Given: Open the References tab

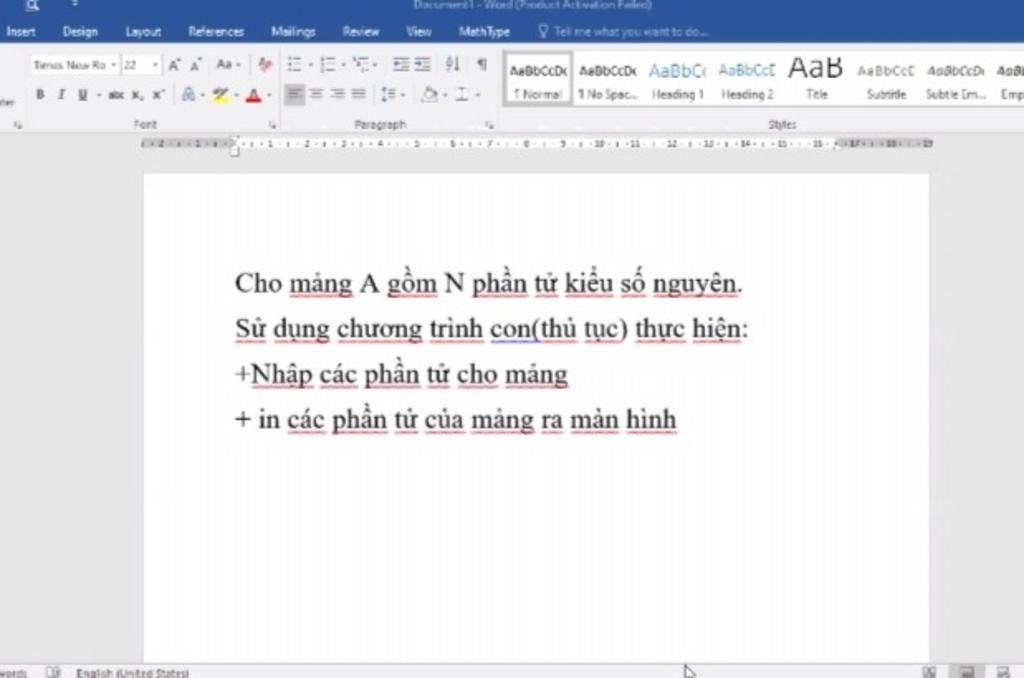Looking at the screenshot, I should (x=216, y=31).
